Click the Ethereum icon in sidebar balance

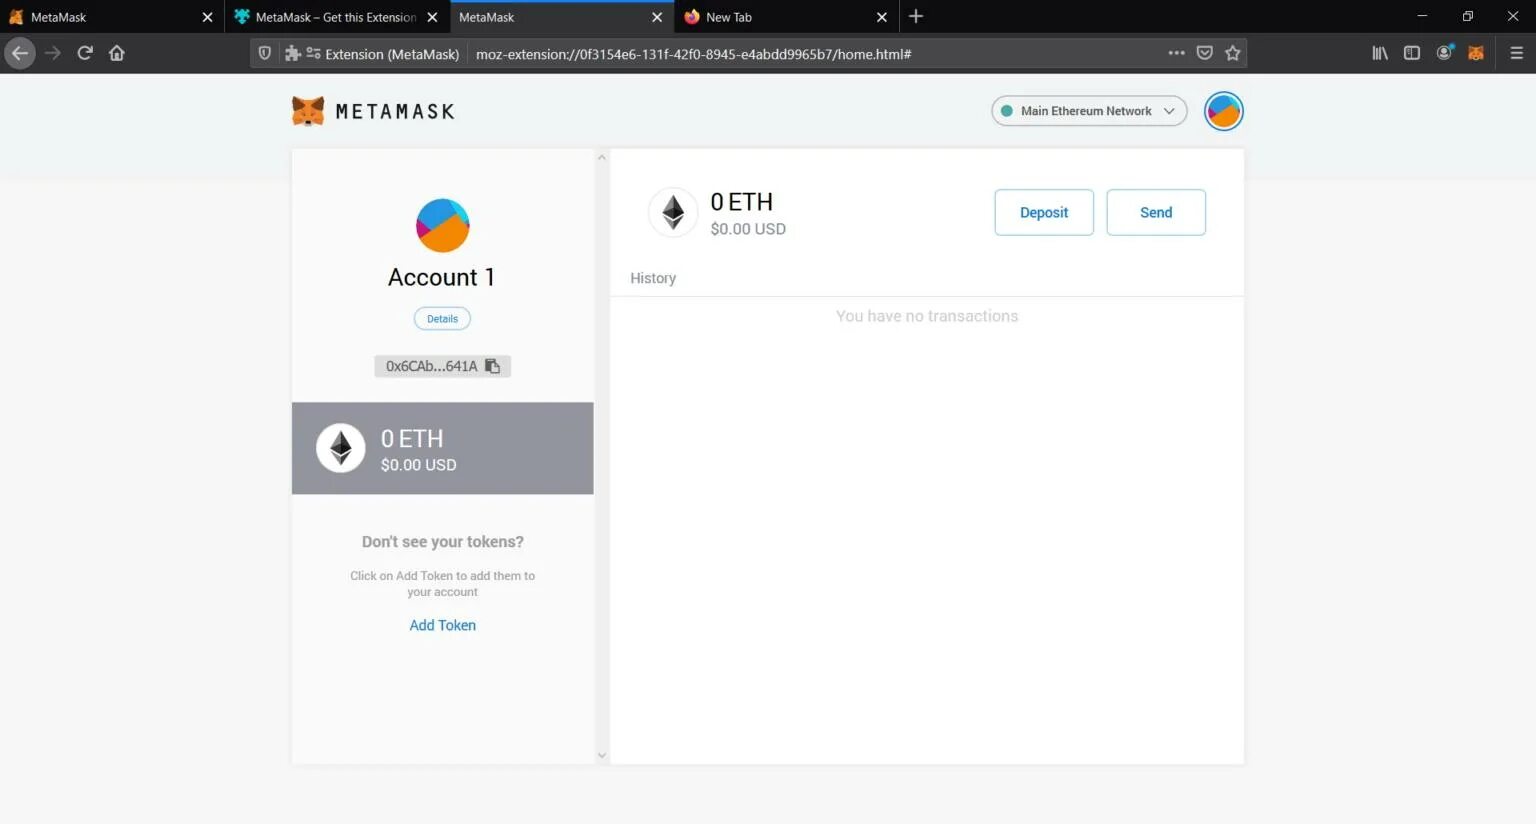[x=341, y=448]
